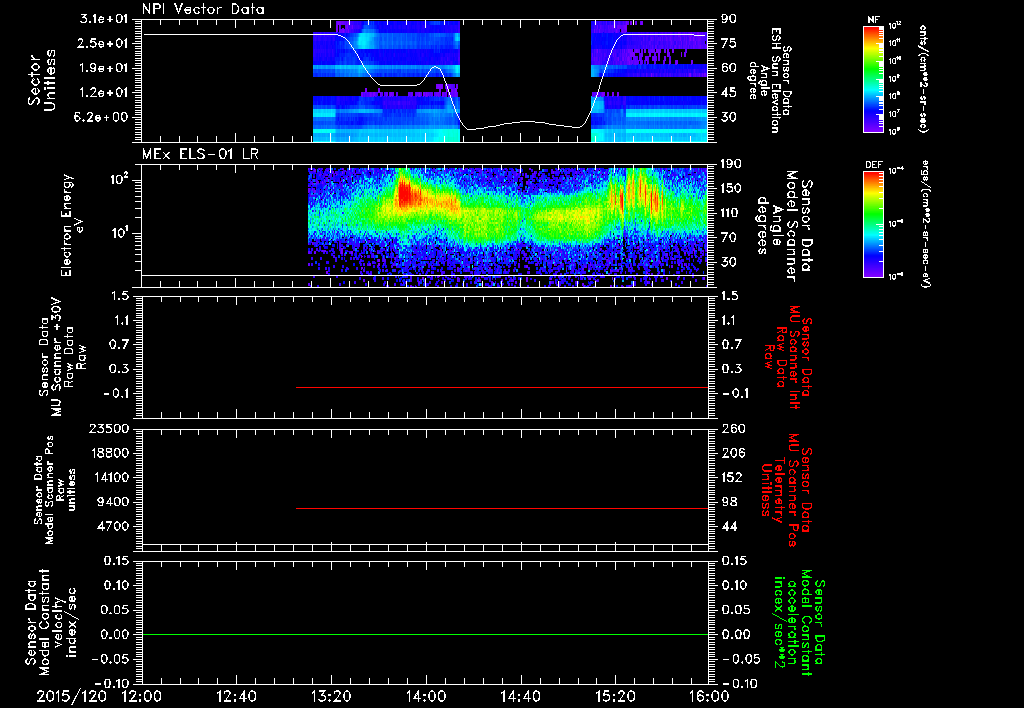
Task: Click the NF flux color bar
Action: 874,78
